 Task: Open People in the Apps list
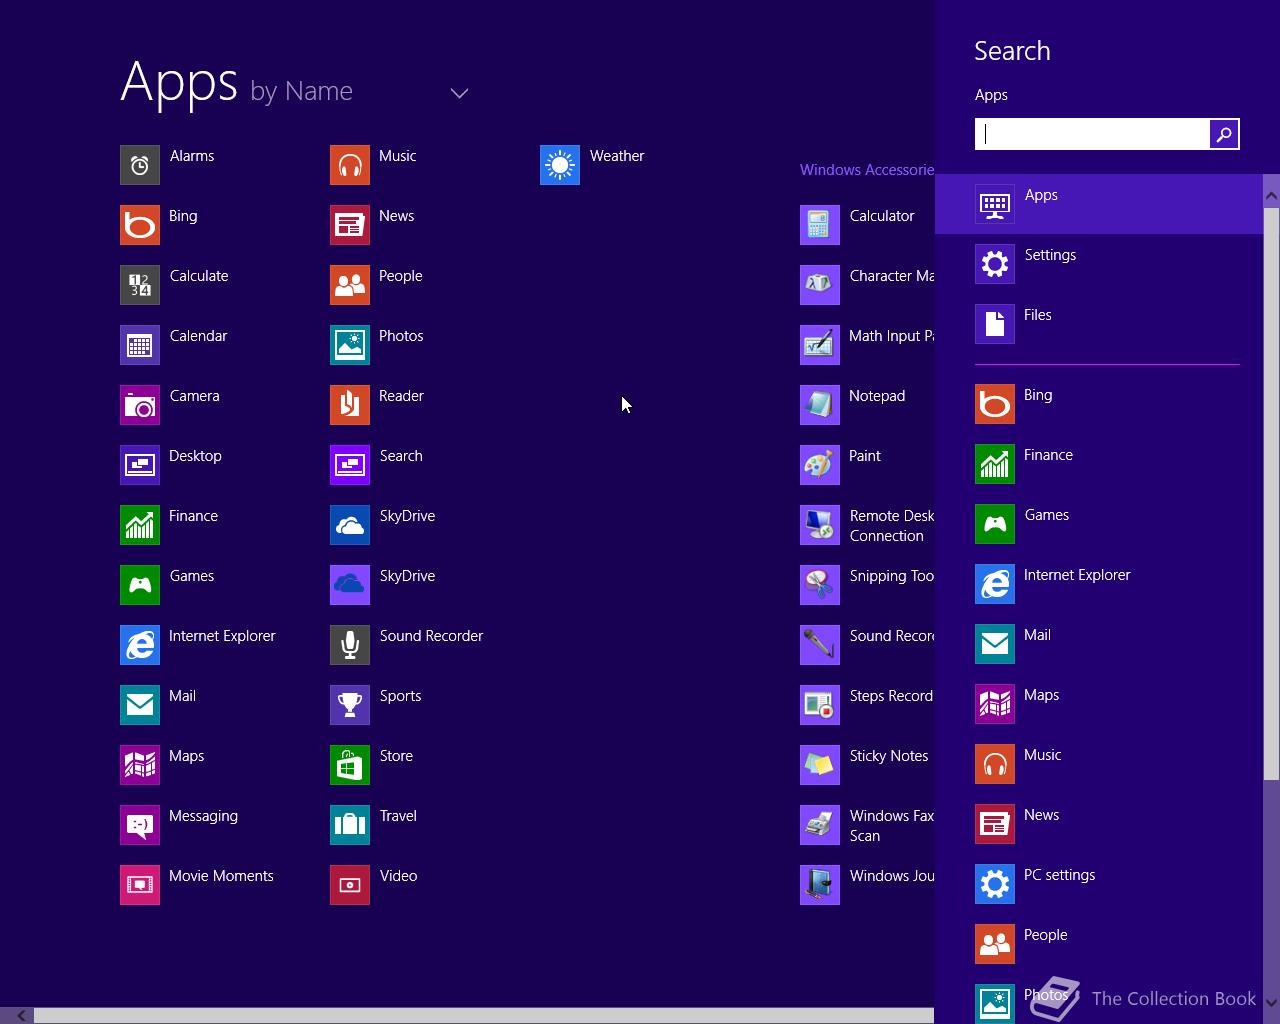click(x=350, y=285)
